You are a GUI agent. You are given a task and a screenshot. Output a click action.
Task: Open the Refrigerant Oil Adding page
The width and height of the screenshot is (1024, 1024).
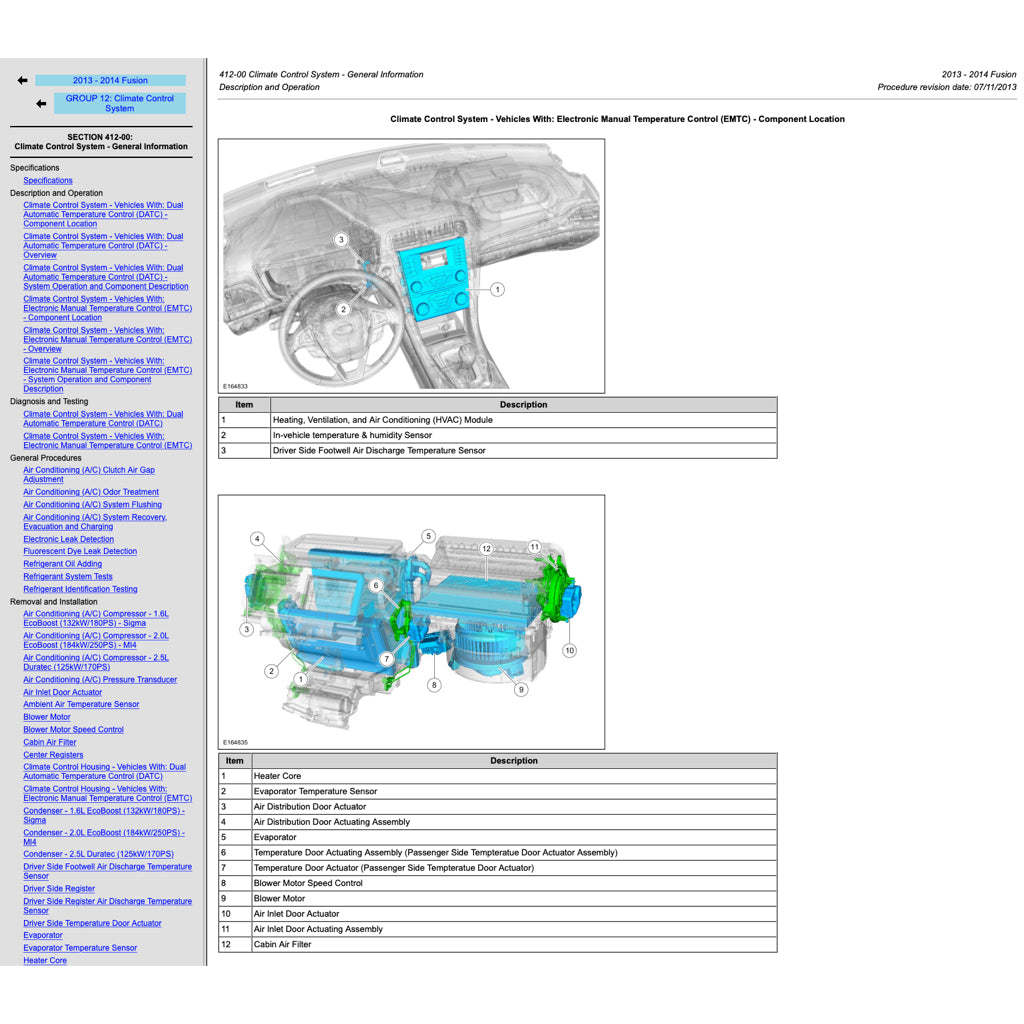62,563
